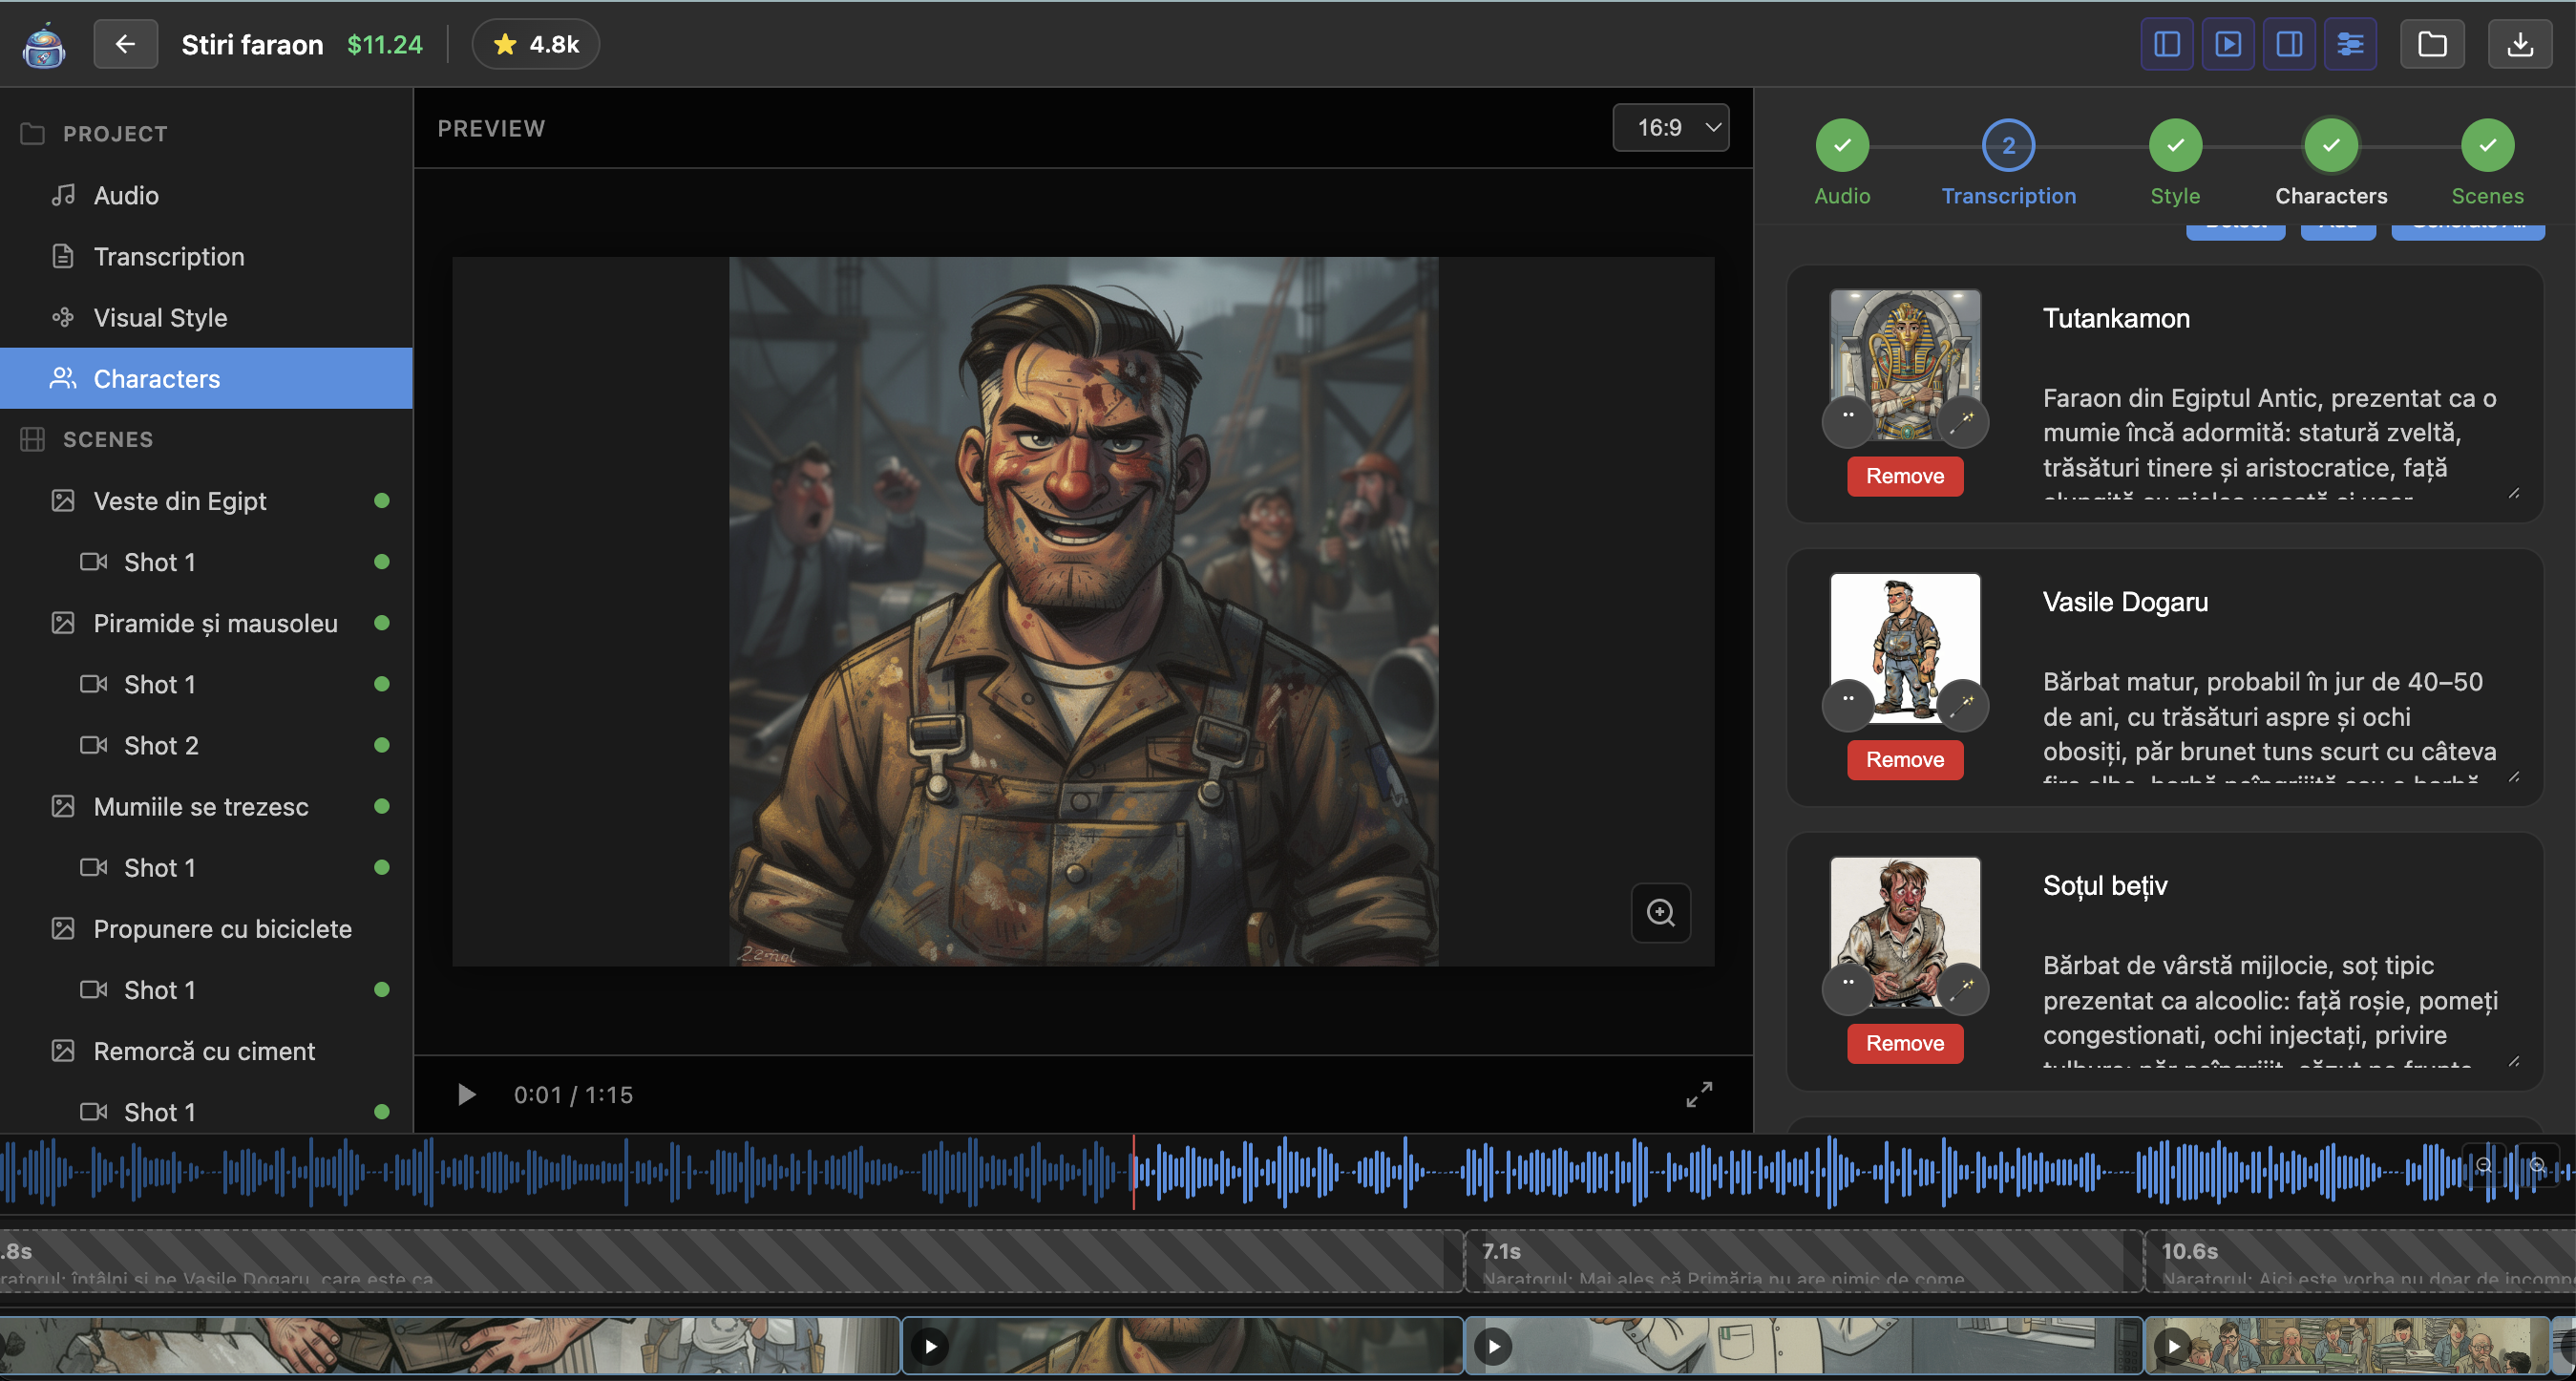Click the back arrow button
Screen dimensions: 2576x1381
pos(125,44)
